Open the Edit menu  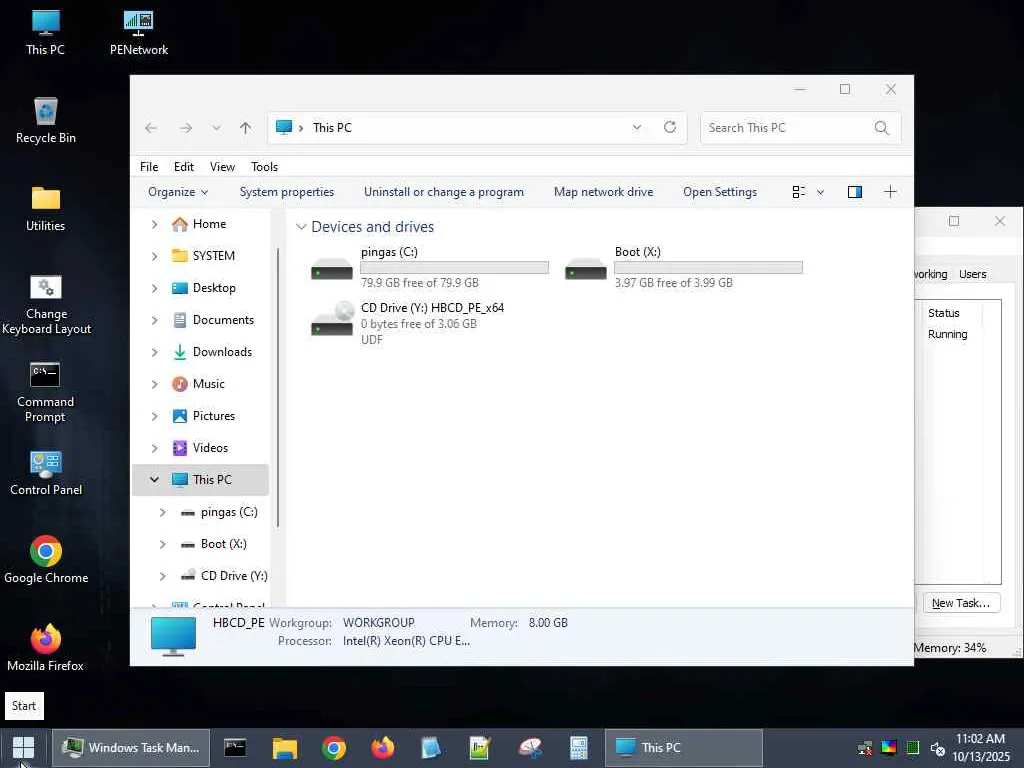click(184, 167)
